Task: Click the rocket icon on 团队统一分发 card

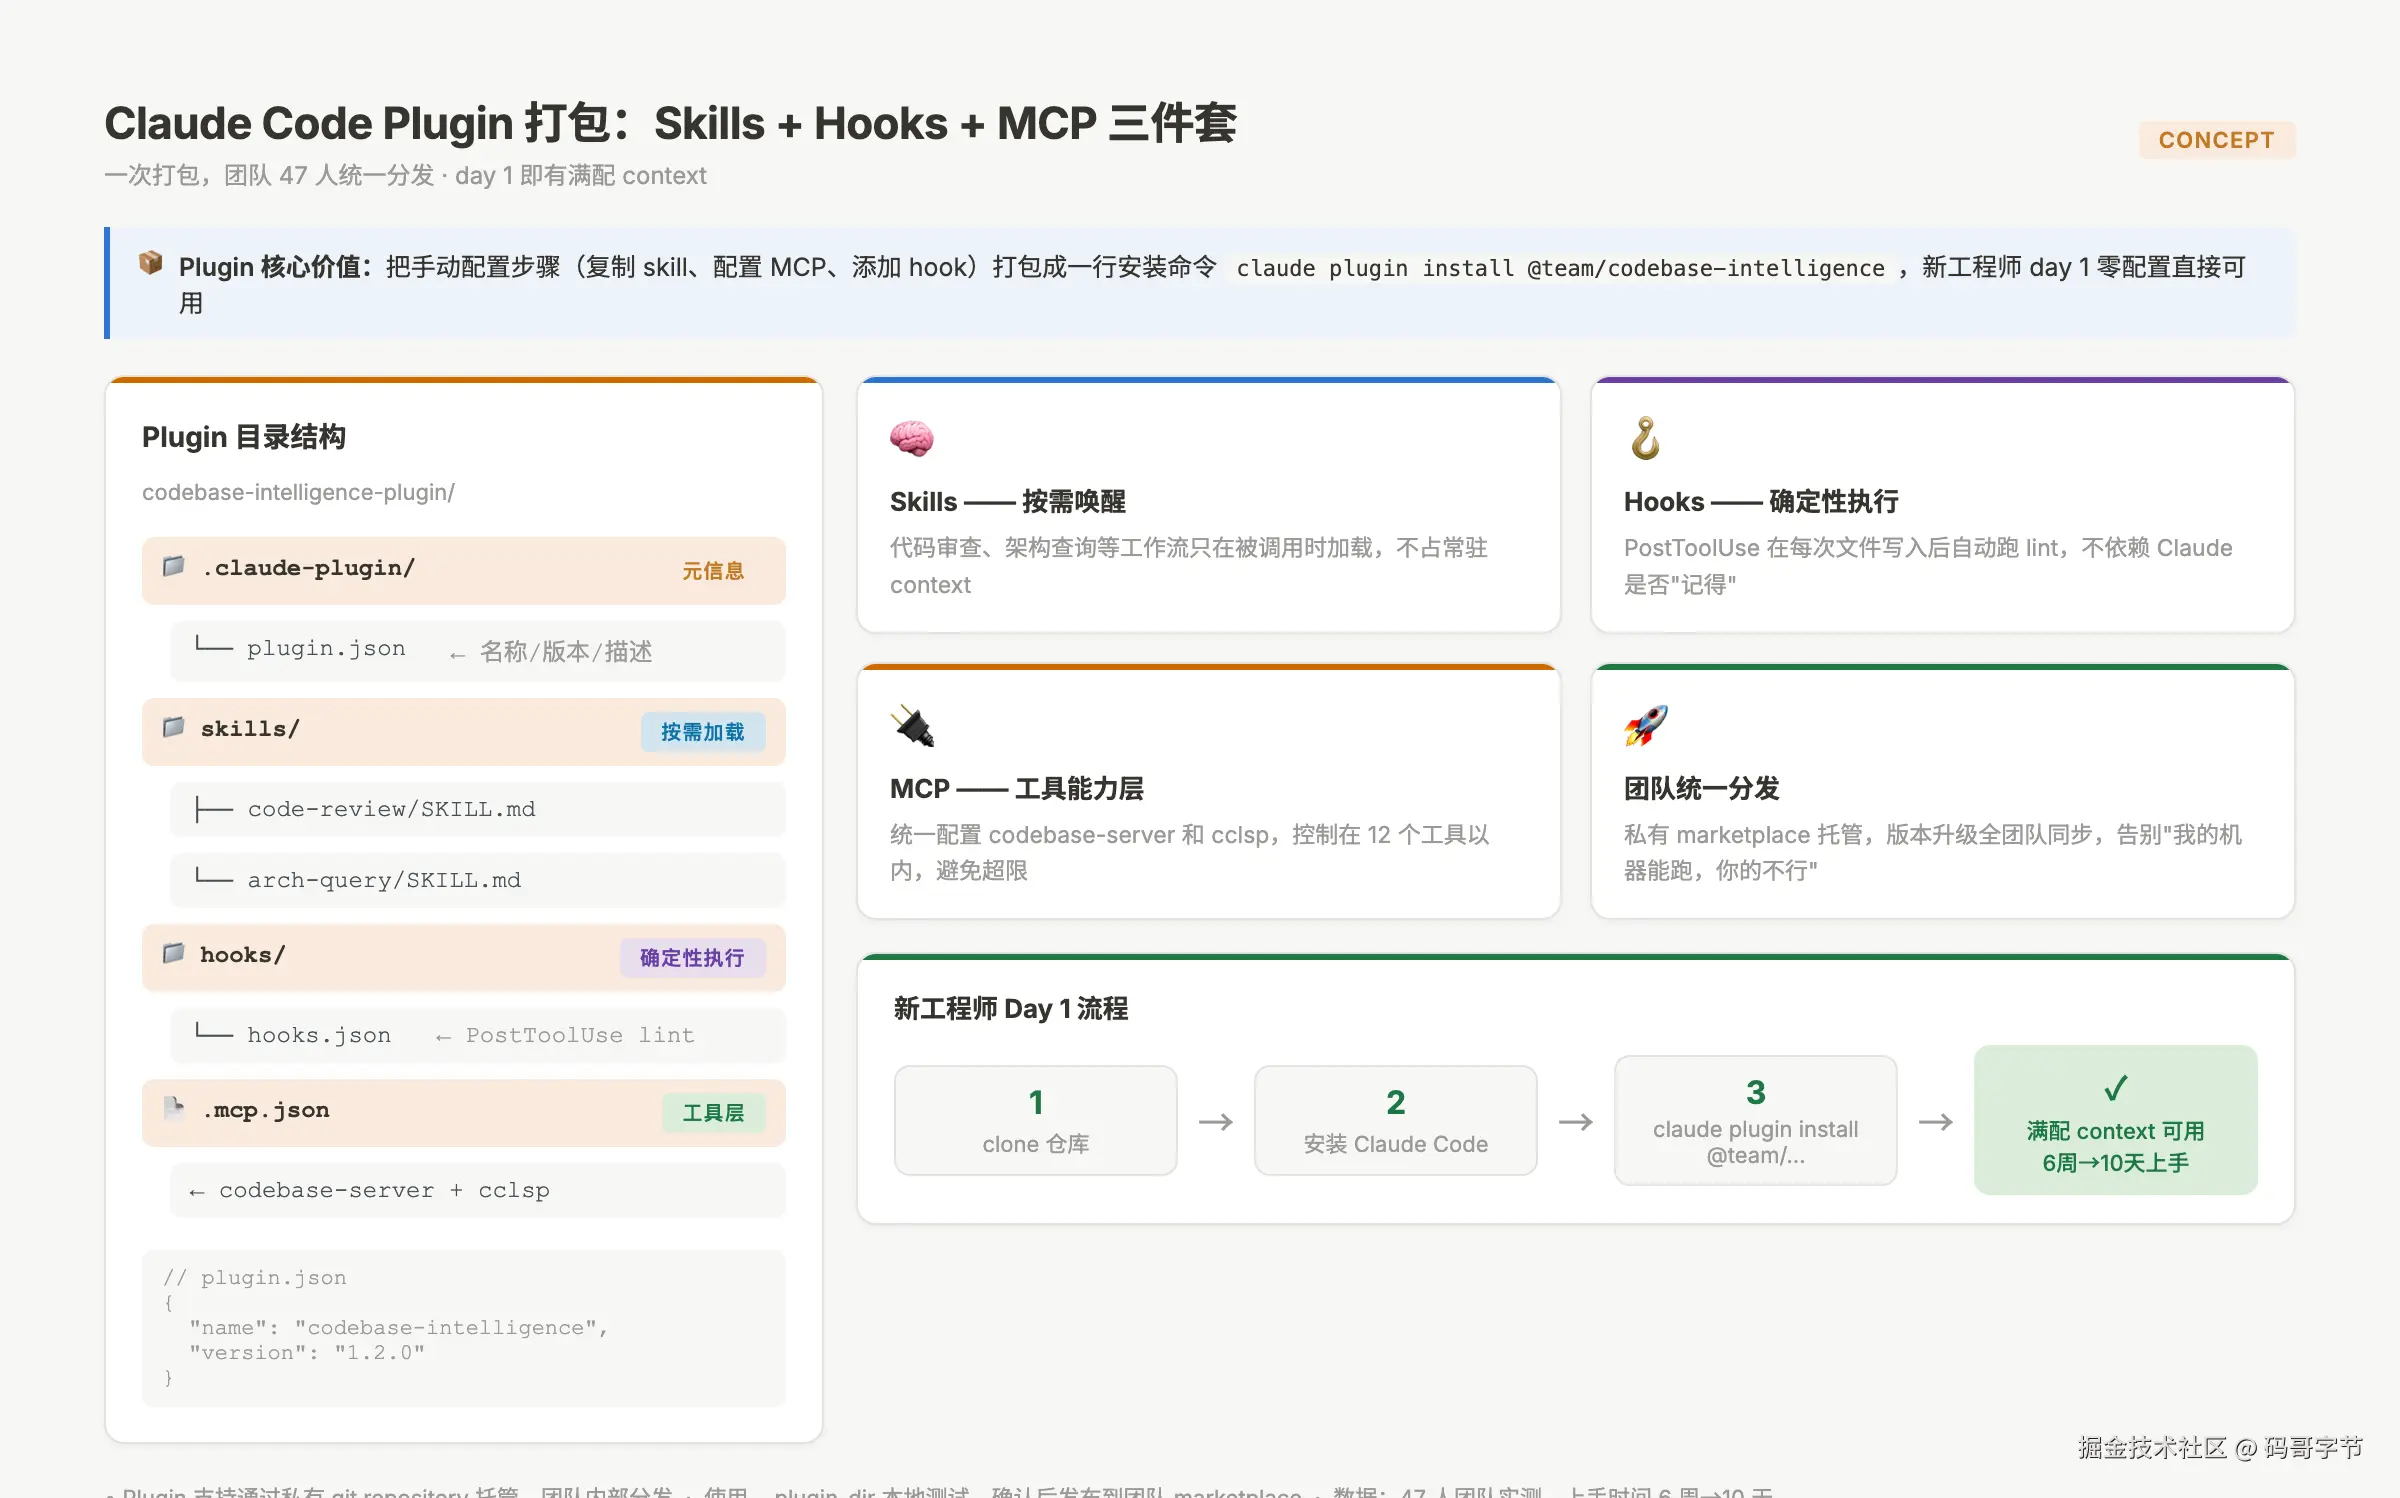Action: [x=1646, y=726]
